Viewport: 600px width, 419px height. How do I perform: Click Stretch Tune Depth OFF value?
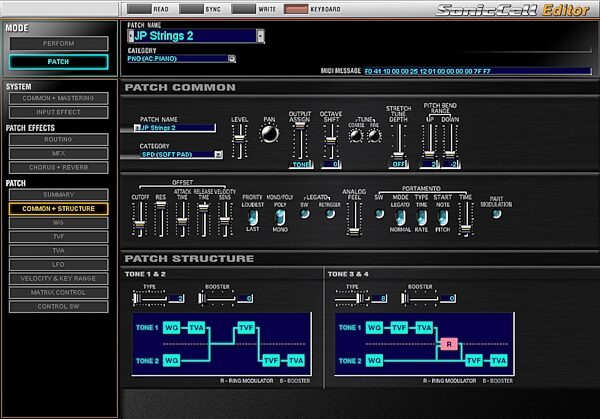(398, 165)
